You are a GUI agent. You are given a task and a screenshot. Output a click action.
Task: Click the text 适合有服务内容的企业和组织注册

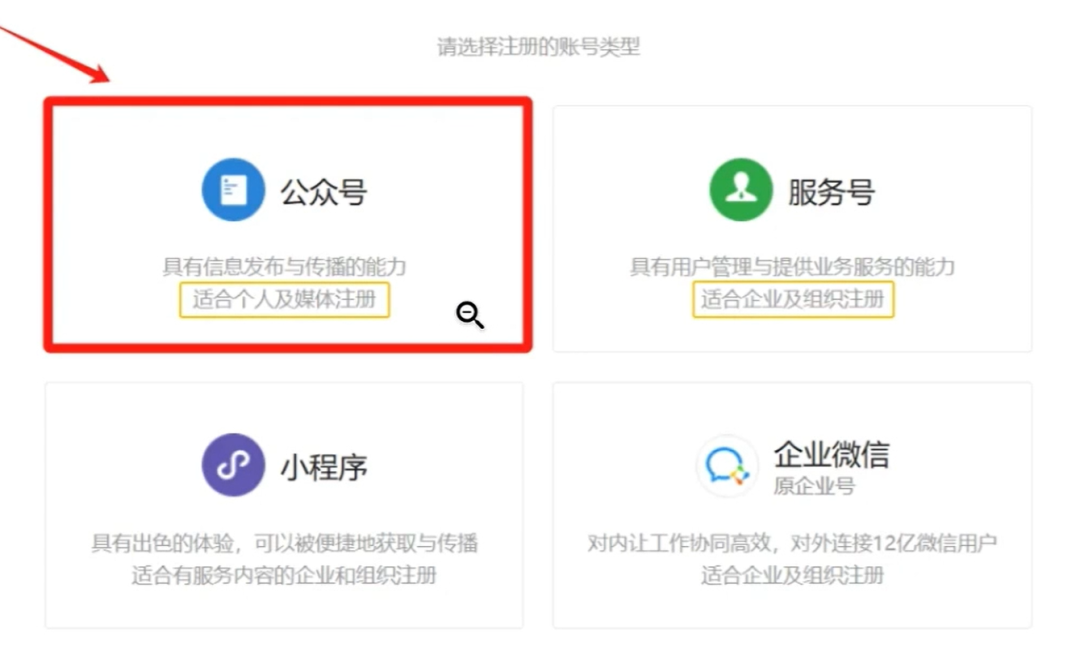point(284,575)
